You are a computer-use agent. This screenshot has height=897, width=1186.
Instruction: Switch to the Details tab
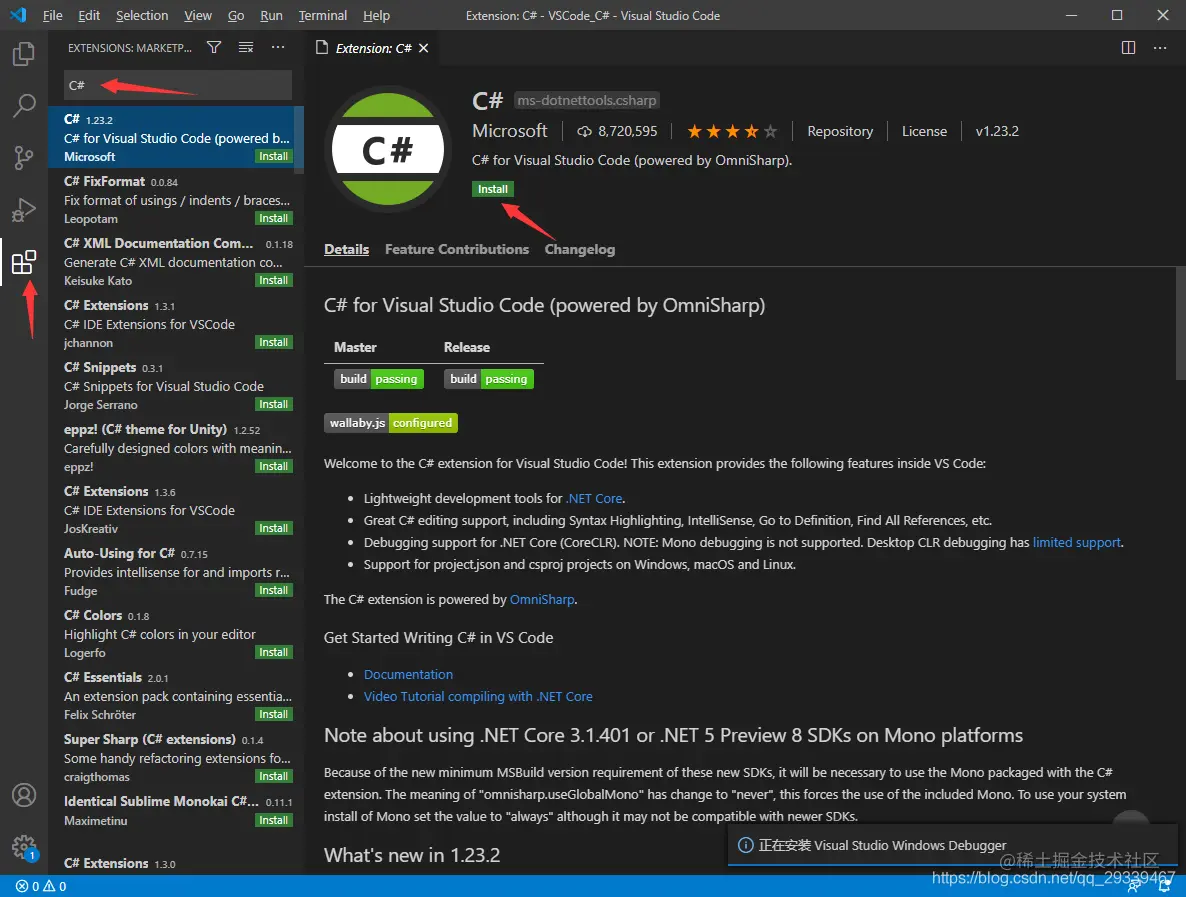346,249
